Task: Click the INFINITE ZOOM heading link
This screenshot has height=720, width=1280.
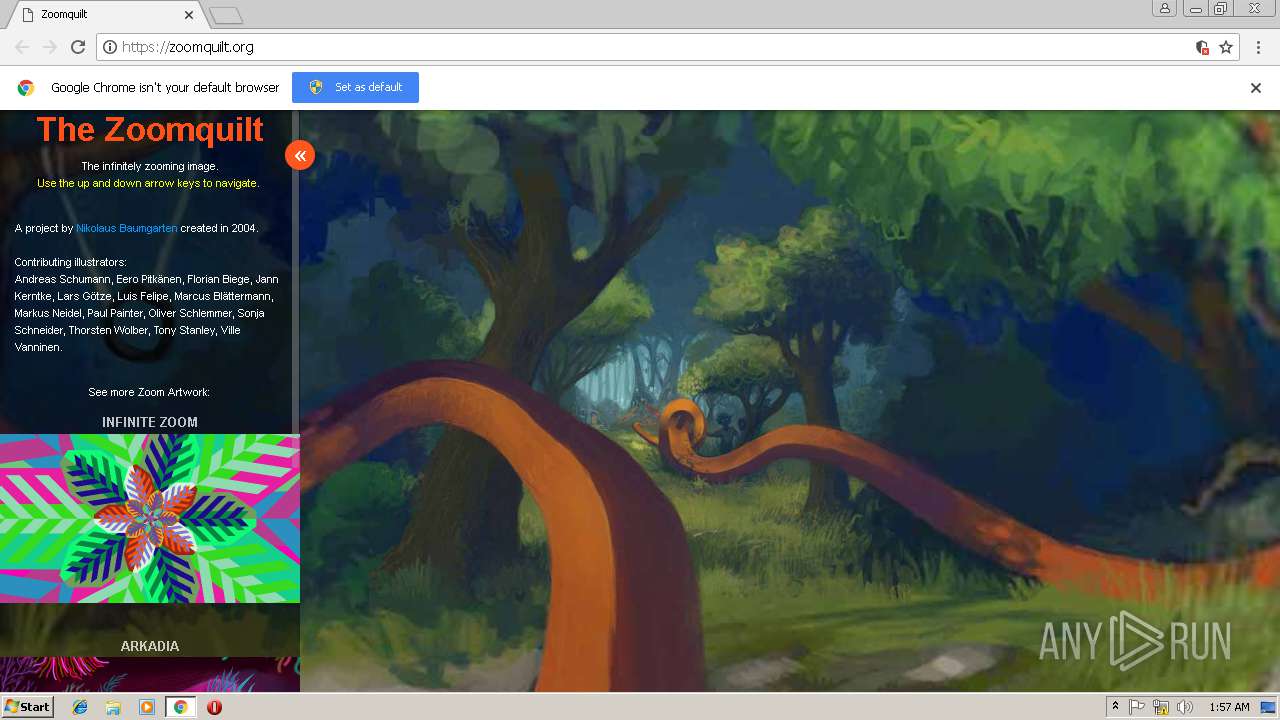Action: (x=150, y=422)
